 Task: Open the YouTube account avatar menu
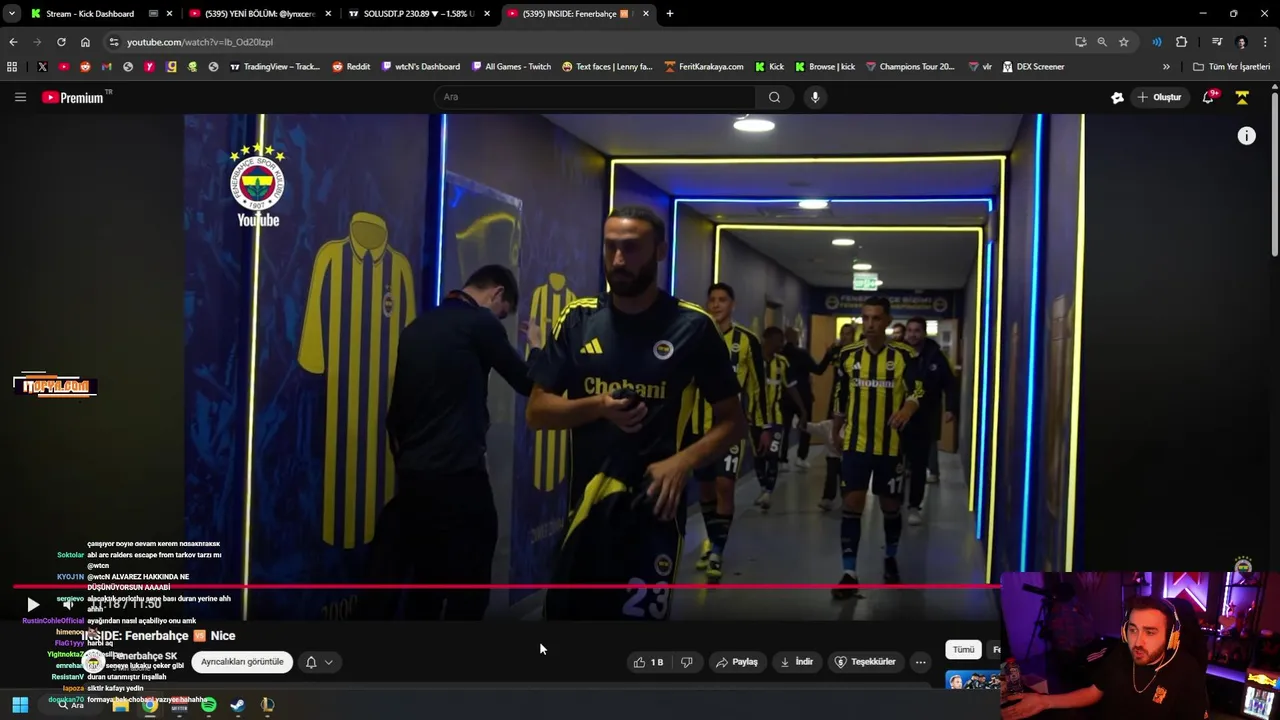pyautogui.click(x=1242, y=97)
